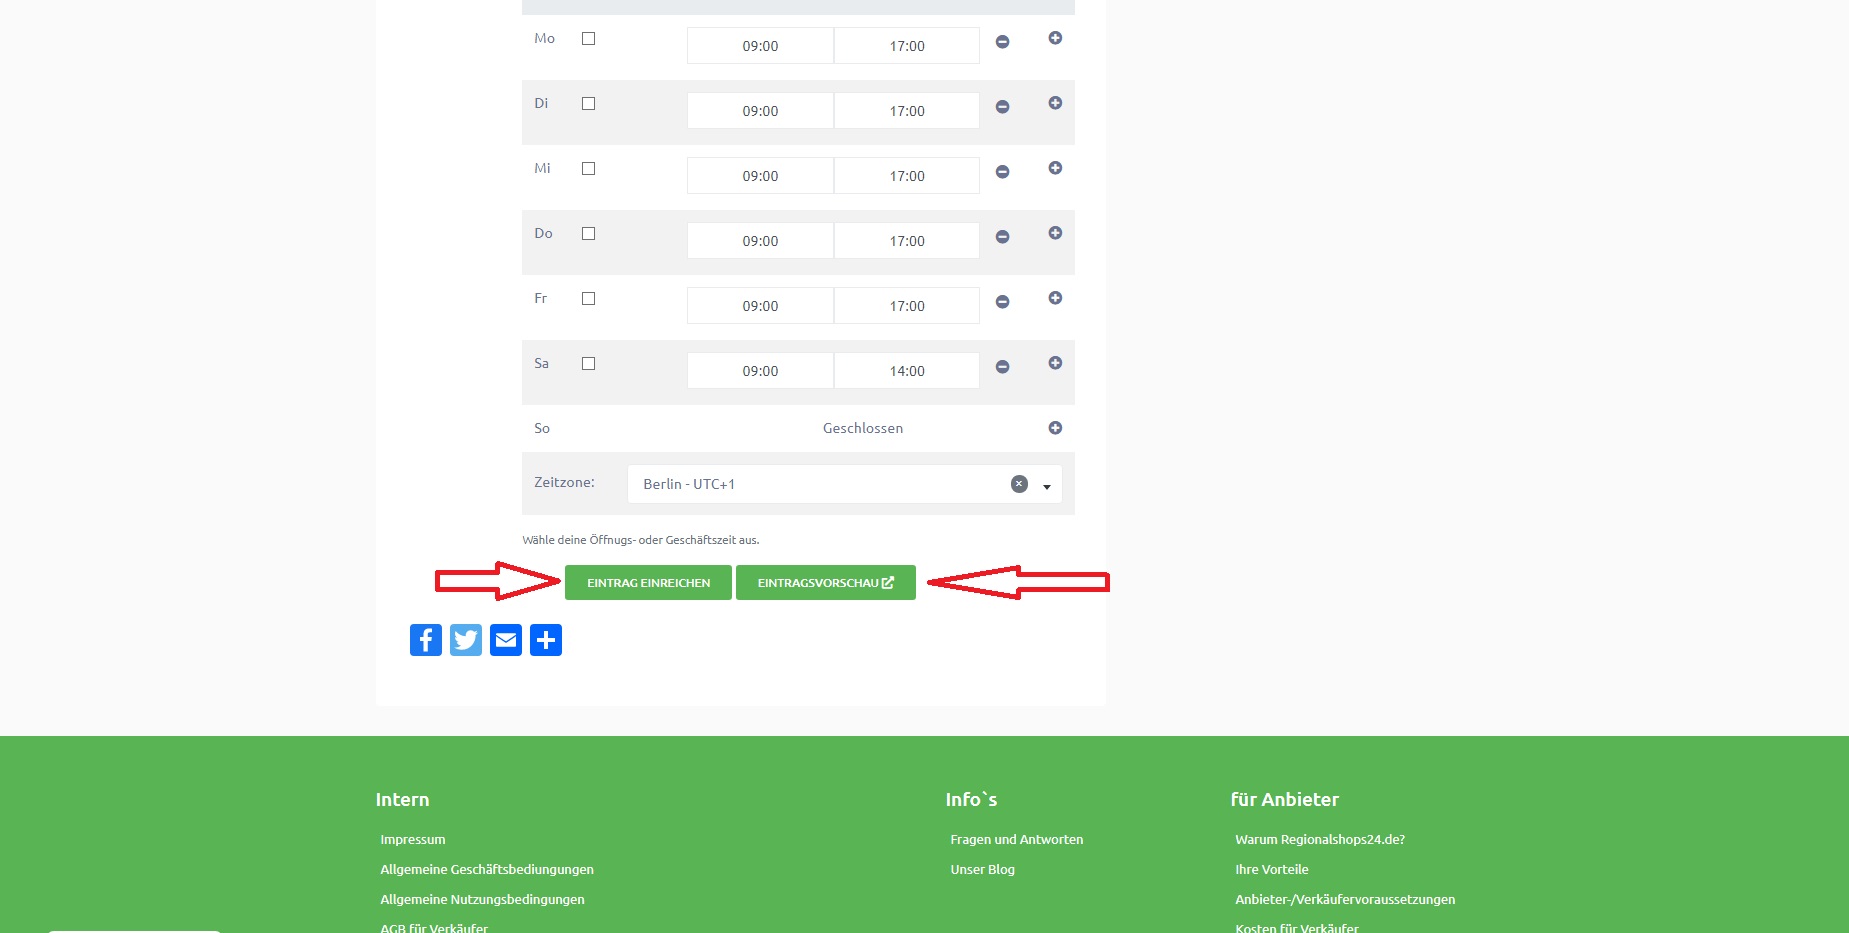Clear the selected Berlin timezone
1849x933 pixels.
(1019, 484)
